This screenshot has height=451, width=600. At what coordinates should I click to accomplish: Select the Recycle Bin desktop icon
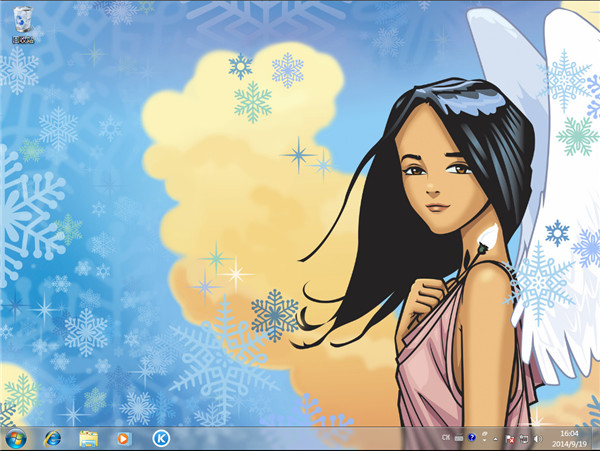21,17
